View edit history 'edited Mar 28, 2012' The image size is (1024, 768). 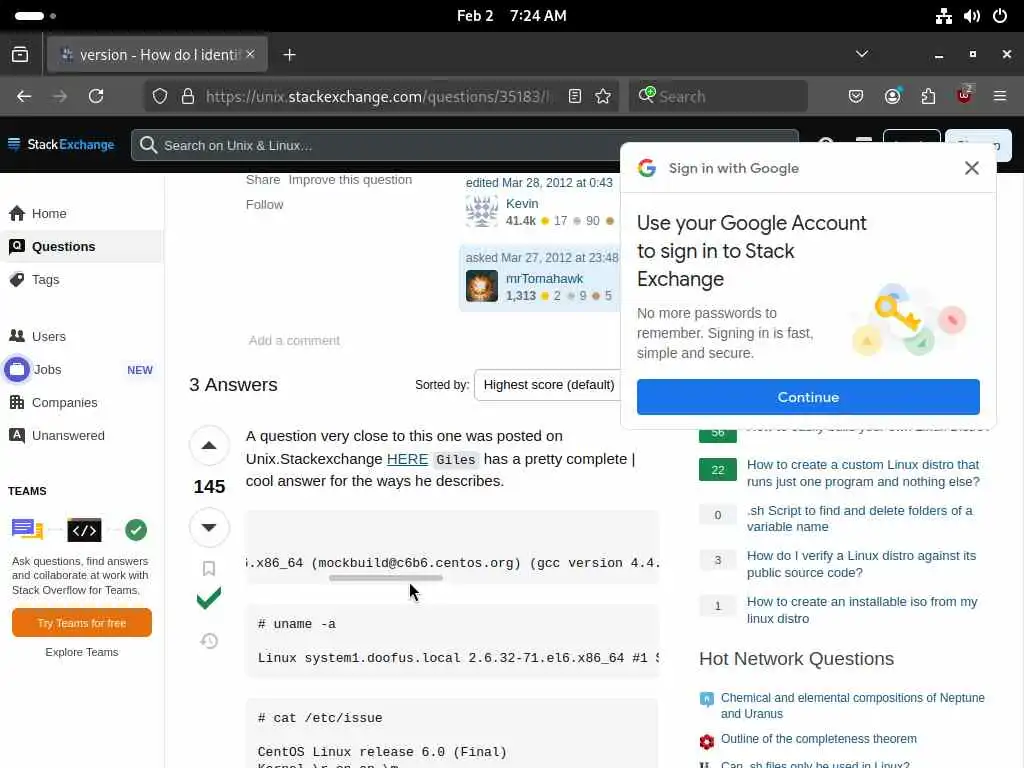click(x=539, y=183)
